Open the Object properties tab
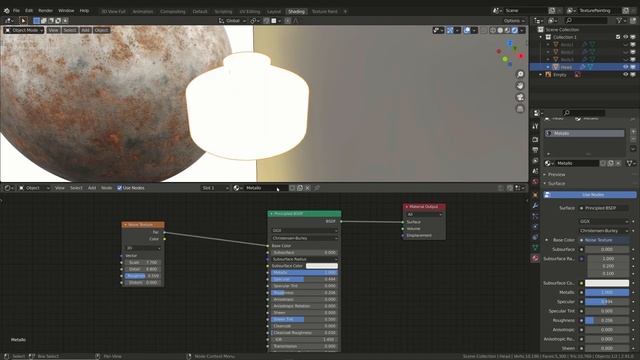 (x=535, y=195)
